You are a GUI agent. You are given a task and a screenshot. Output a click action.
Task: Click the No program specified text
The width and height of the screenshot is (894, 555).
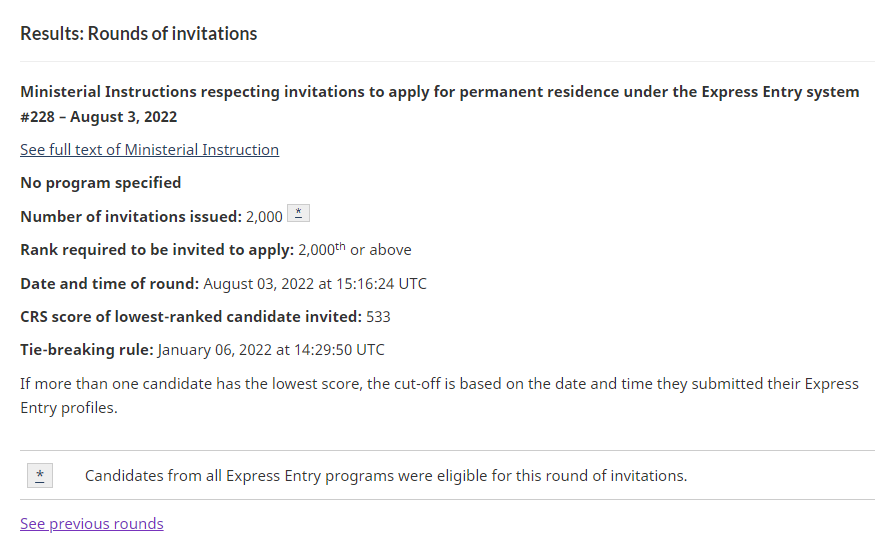pyautogui.click(x=101, y=183)
